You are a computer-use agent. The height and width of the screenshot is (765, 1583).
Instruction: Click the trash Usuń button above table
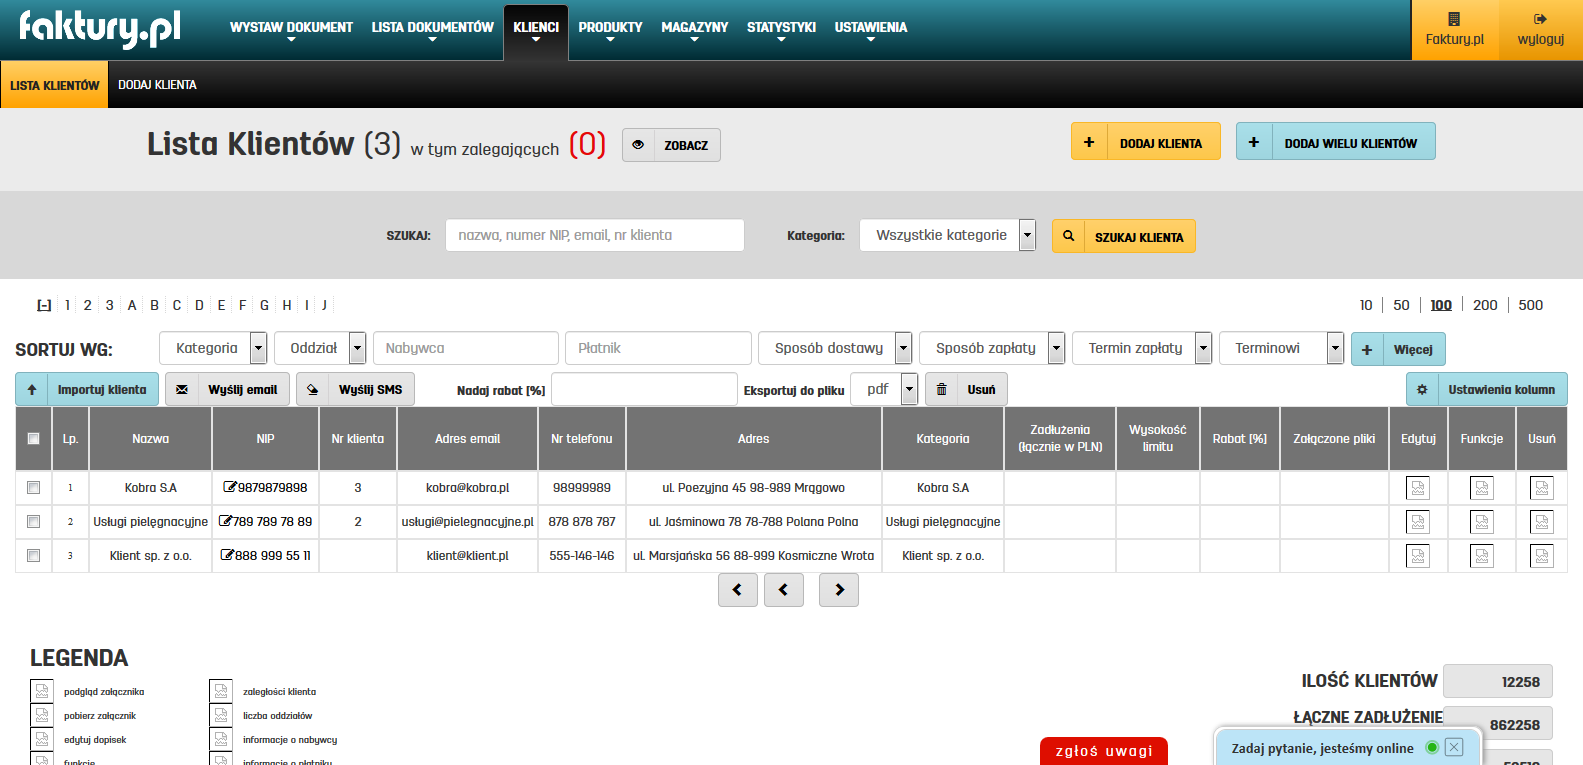tap(966, 390)
